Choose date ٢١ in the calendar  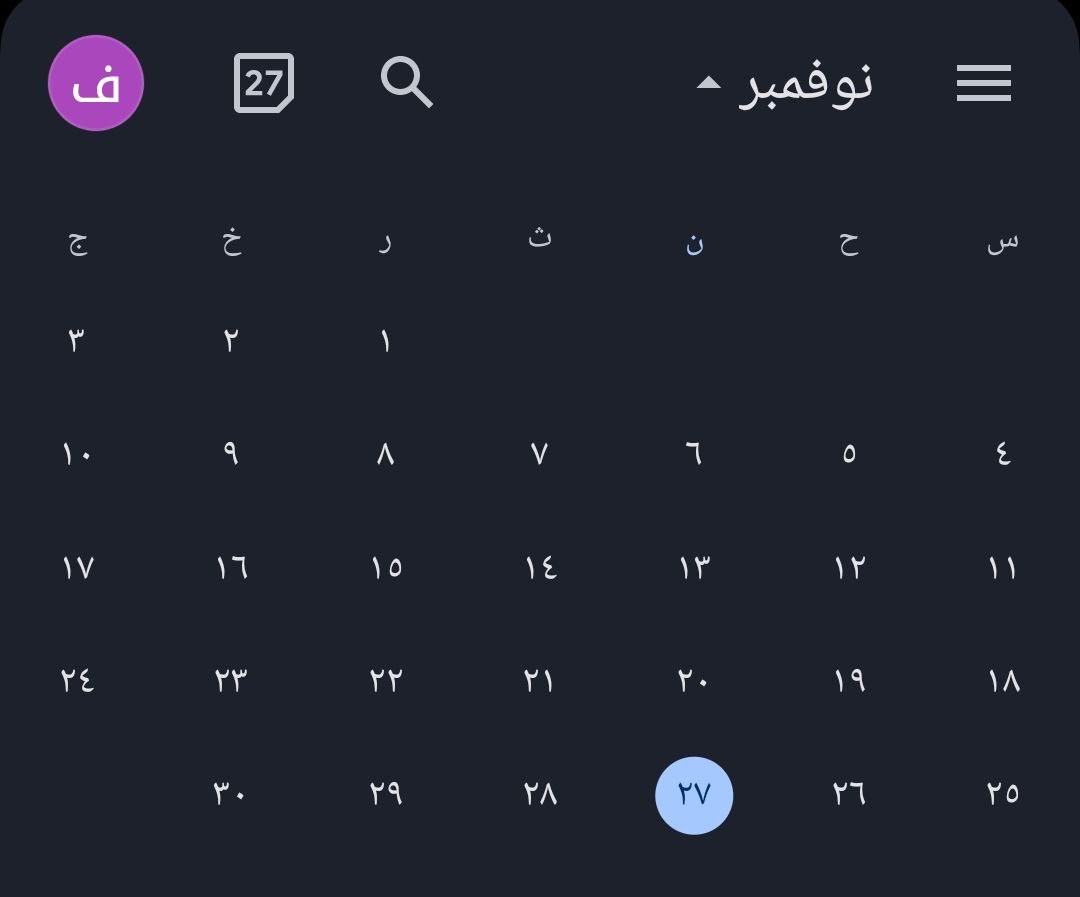[540, 681]
